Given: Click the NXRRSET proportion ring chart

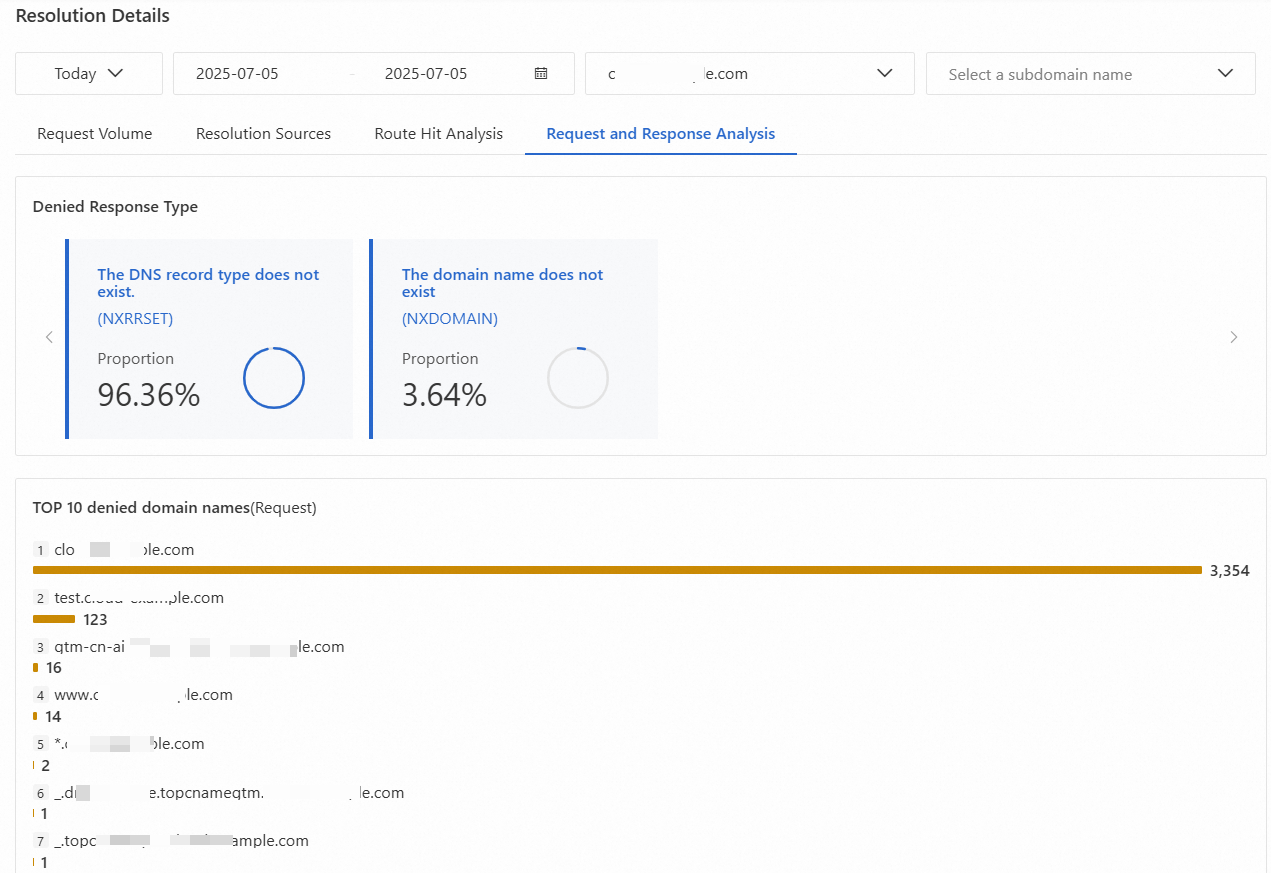Looking at the screenshot, I should coord(273,378).
